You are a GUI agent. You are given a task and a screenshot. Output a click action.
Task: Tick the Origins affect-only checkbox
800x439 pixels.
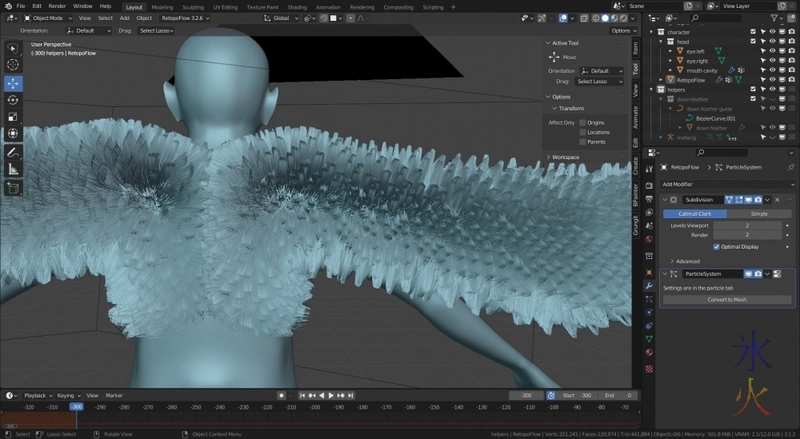tap(582, 123)
